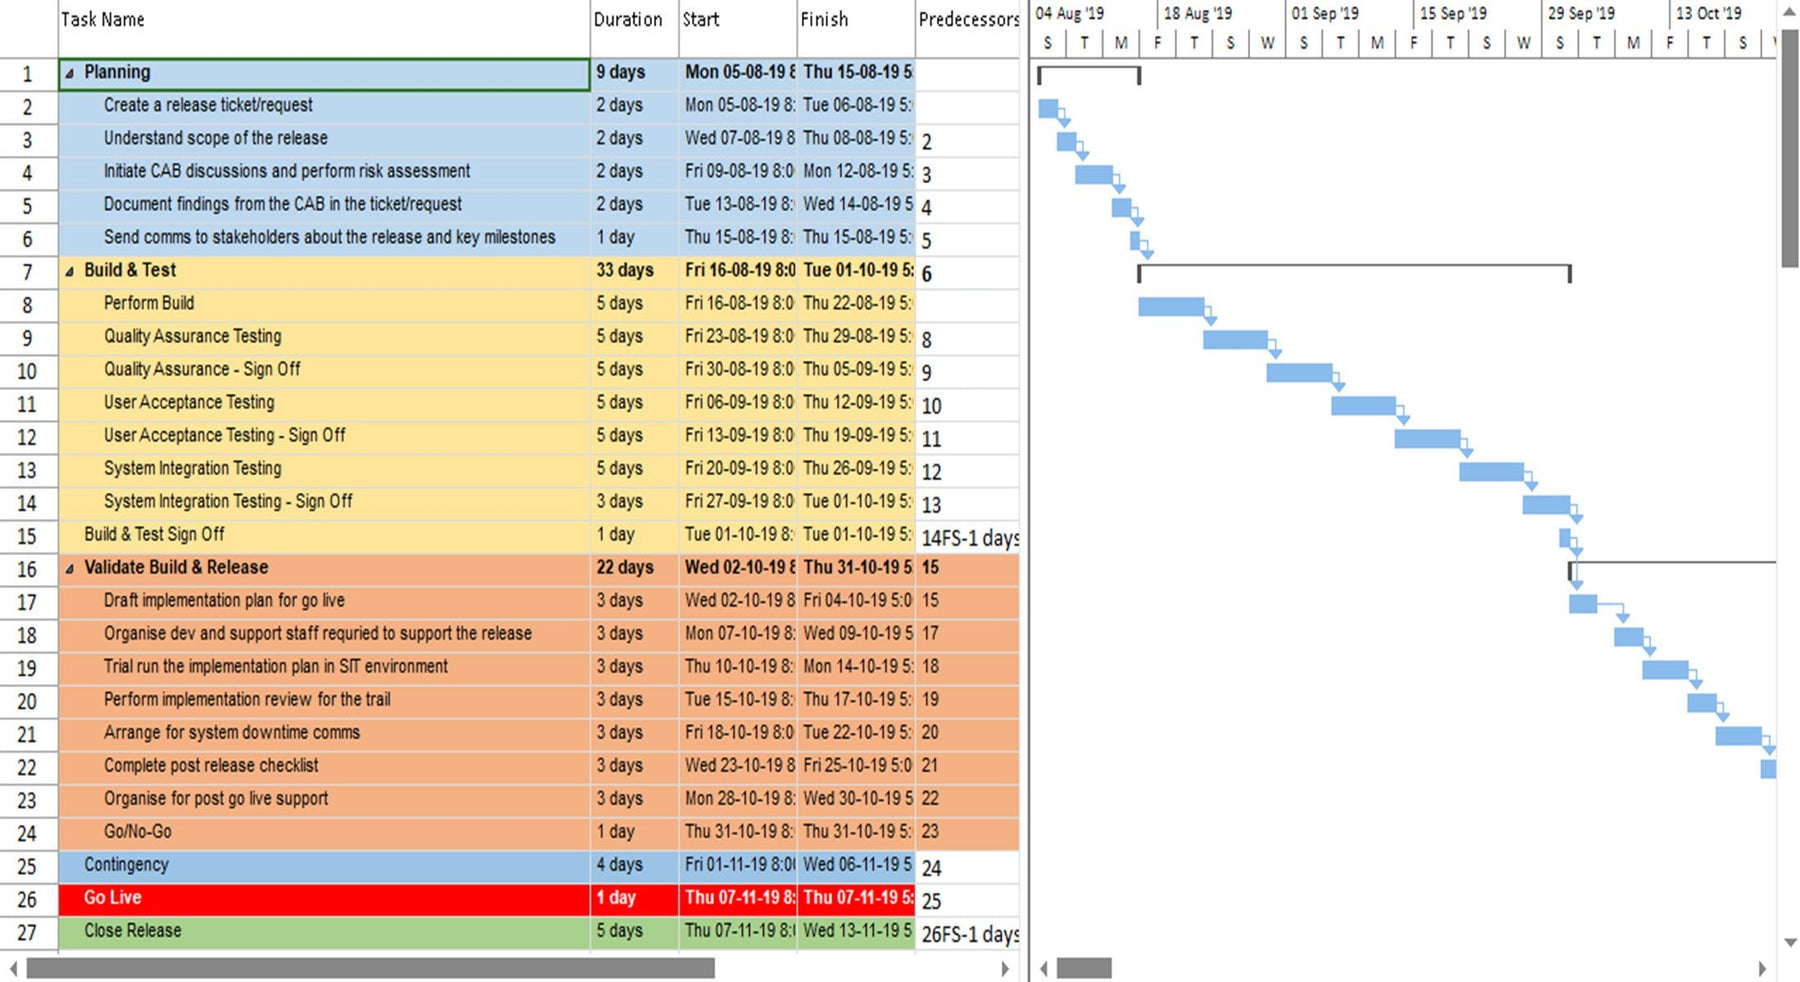1800x982 pixels.
Task: Select duration cell of Go/No-Go task
Action: (x=629, y=831)
